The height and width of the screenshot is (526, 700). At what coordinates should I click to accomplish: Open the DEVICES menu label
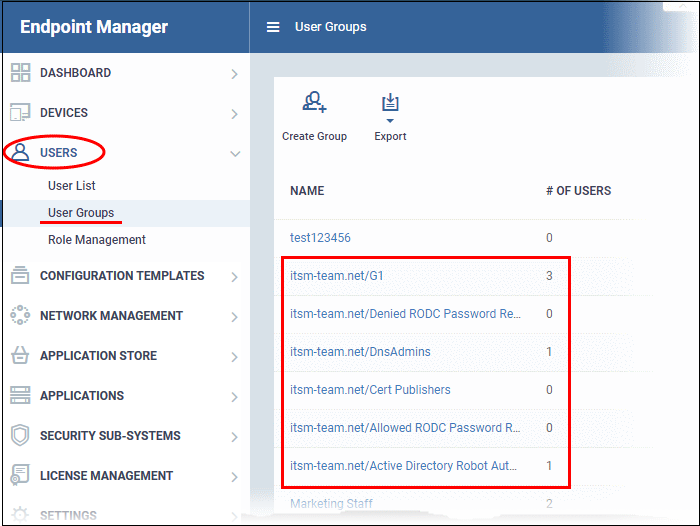64,113
